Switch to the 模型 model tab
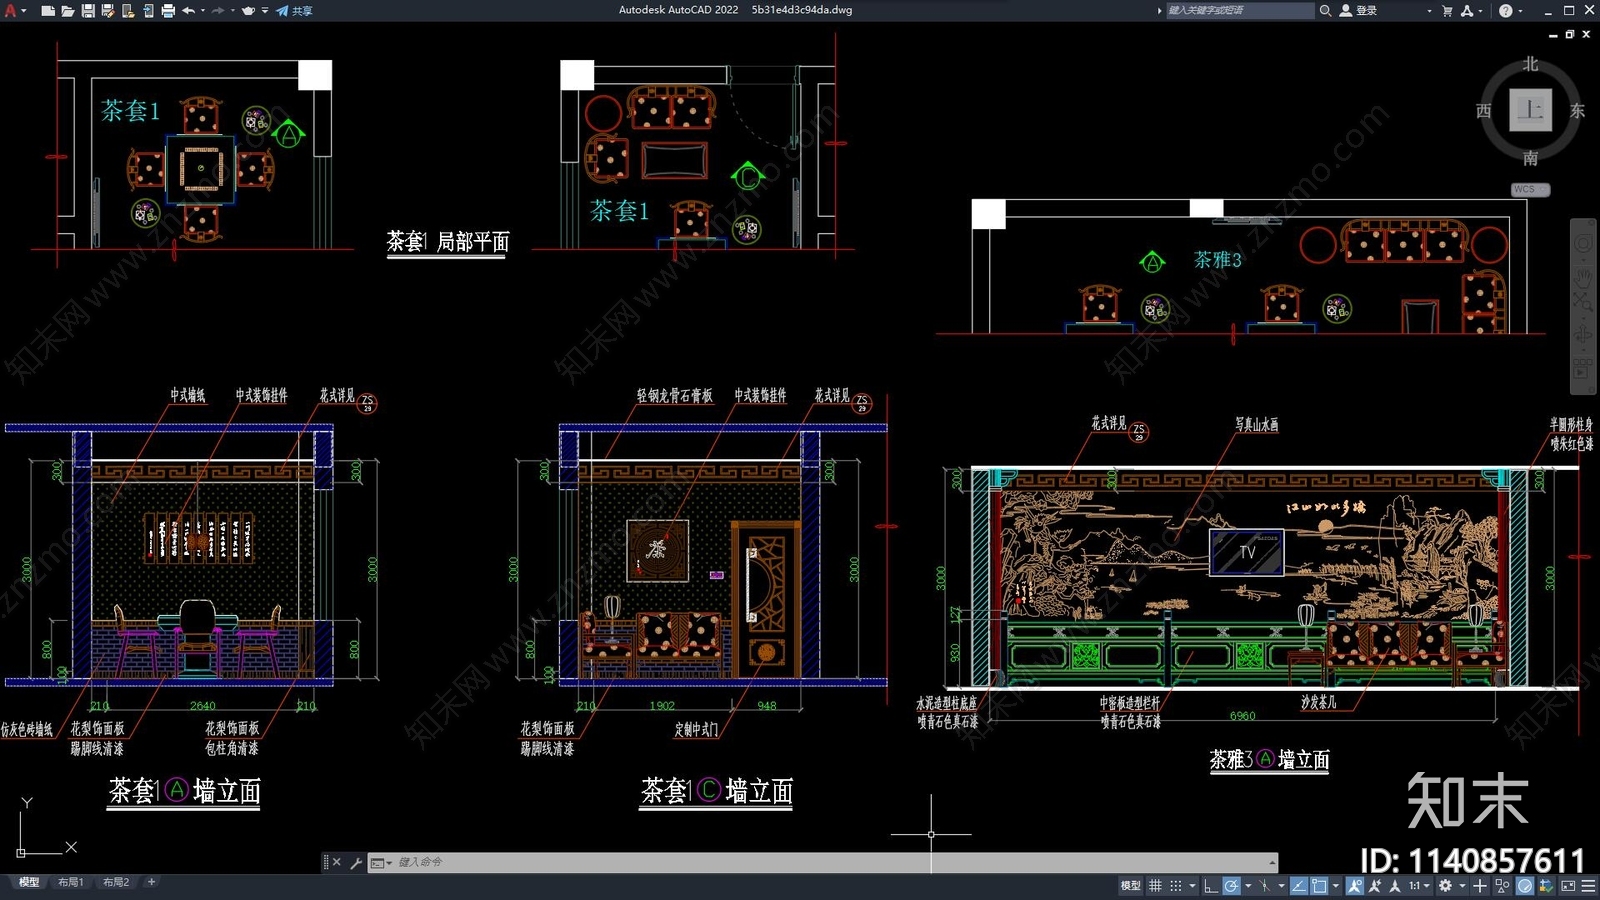Viewport: 1600px width, 900px height. click(x=29, y=882)
